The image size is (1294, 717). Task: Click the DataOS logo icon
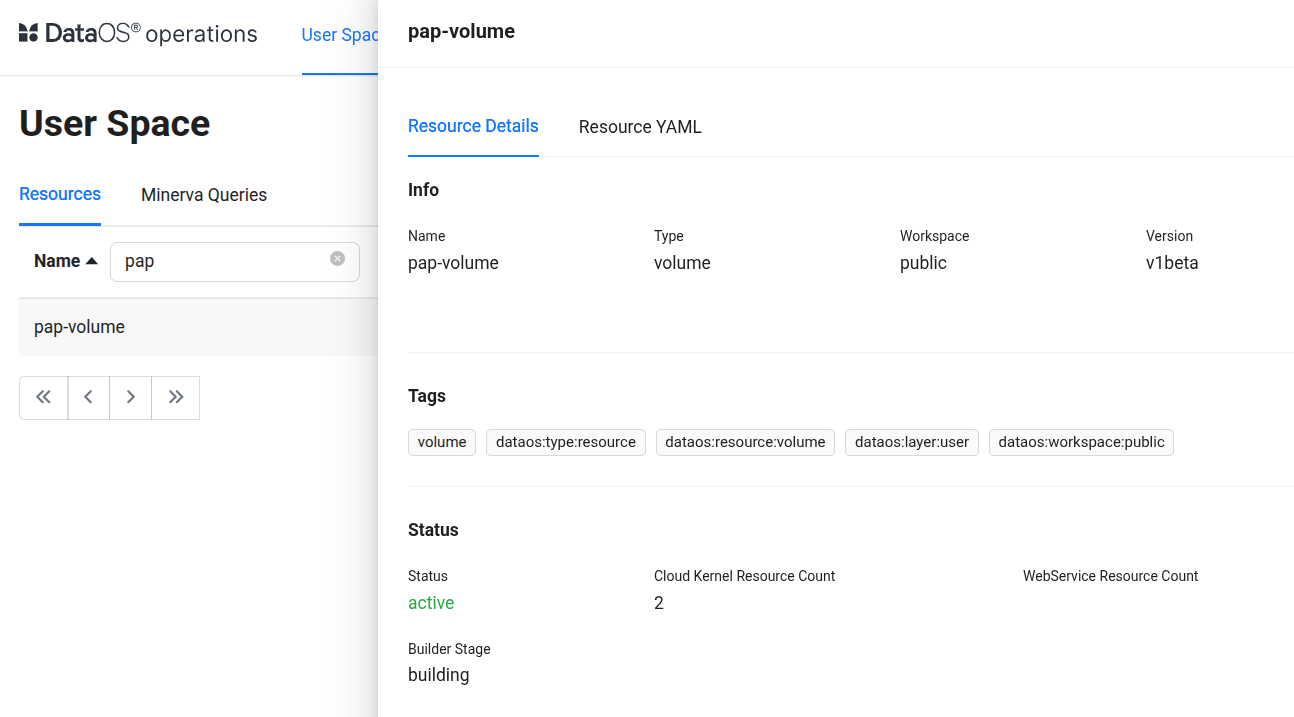[28, 33]
